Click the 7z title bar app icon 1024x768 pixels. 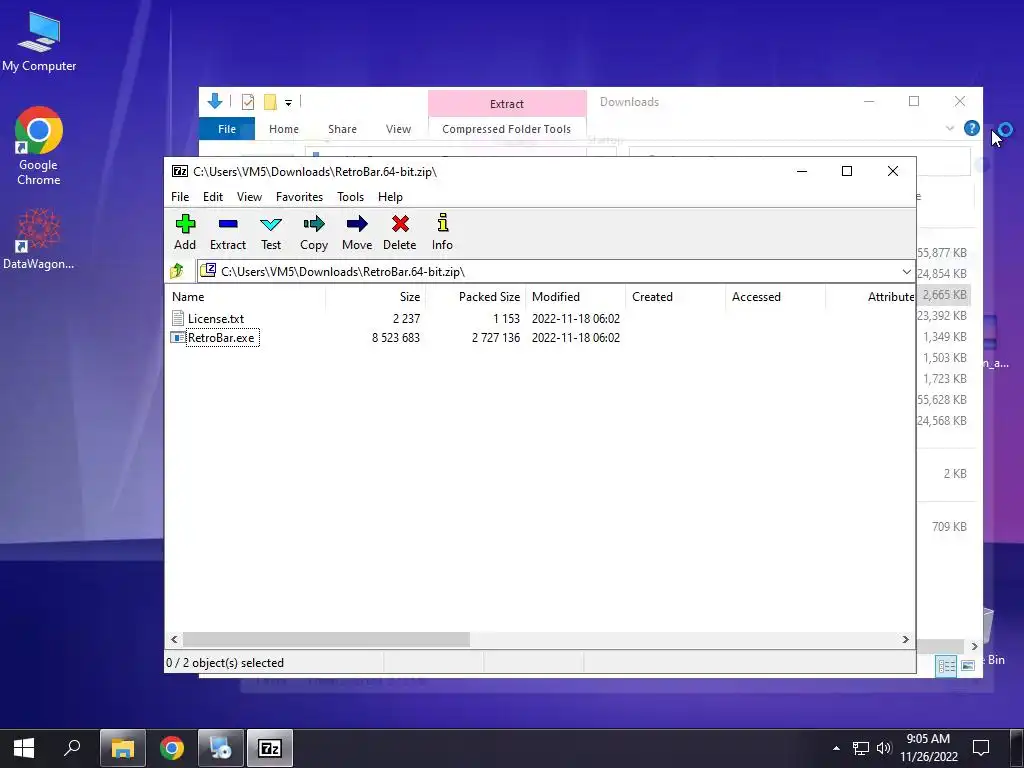pos(180,171)
